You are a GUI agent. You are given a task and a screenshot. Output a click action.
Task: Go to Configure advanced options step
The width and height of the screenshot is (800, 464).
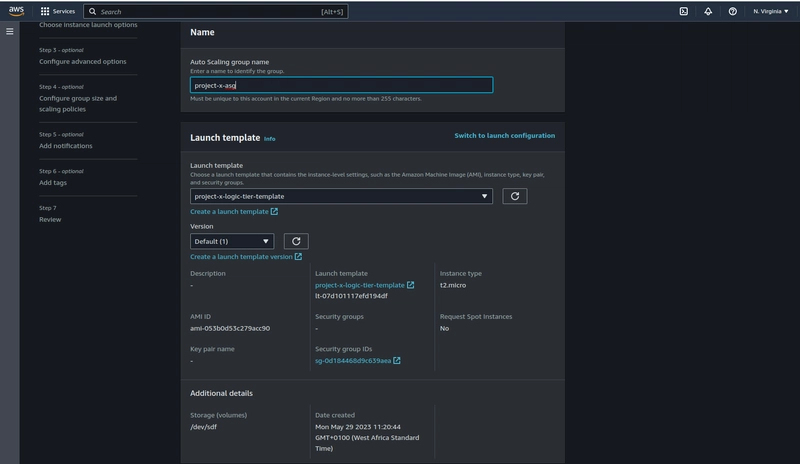click(x=83, y=61)
